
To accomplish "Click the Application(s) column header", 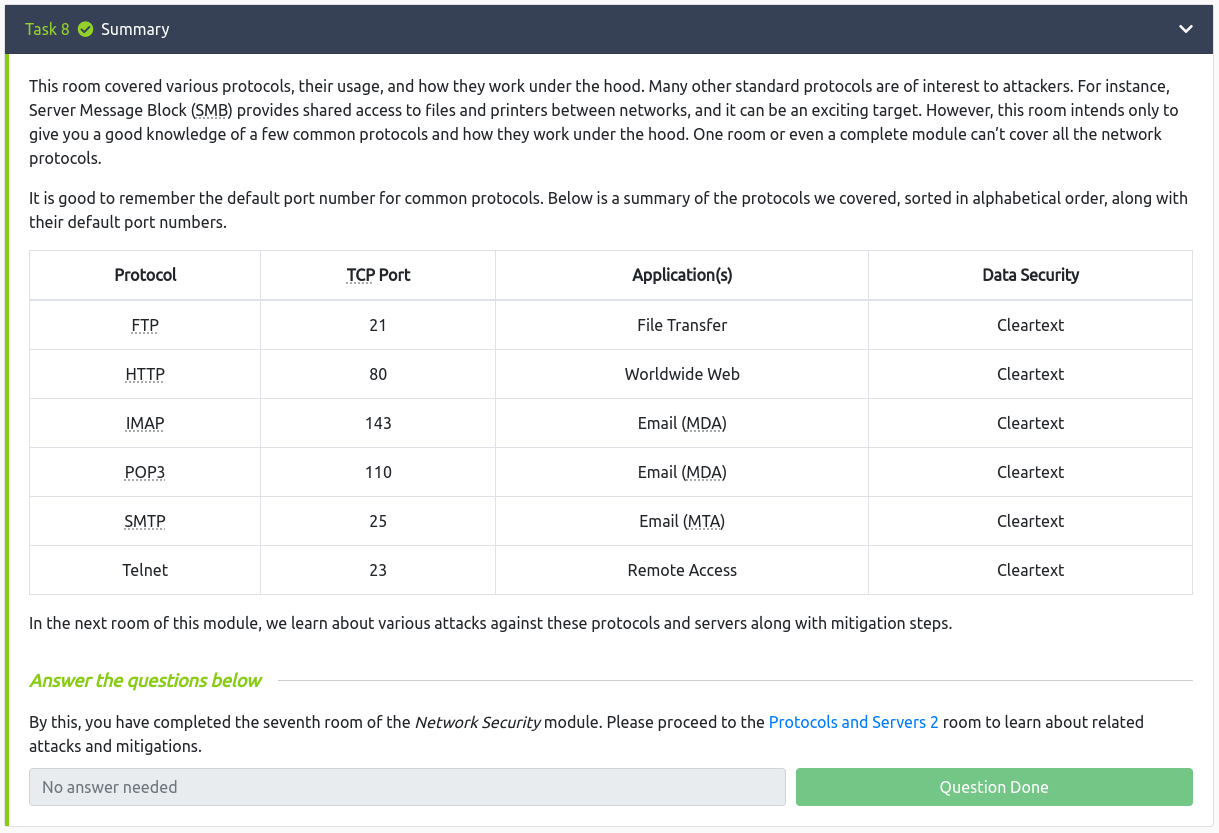I will (682, 275).
